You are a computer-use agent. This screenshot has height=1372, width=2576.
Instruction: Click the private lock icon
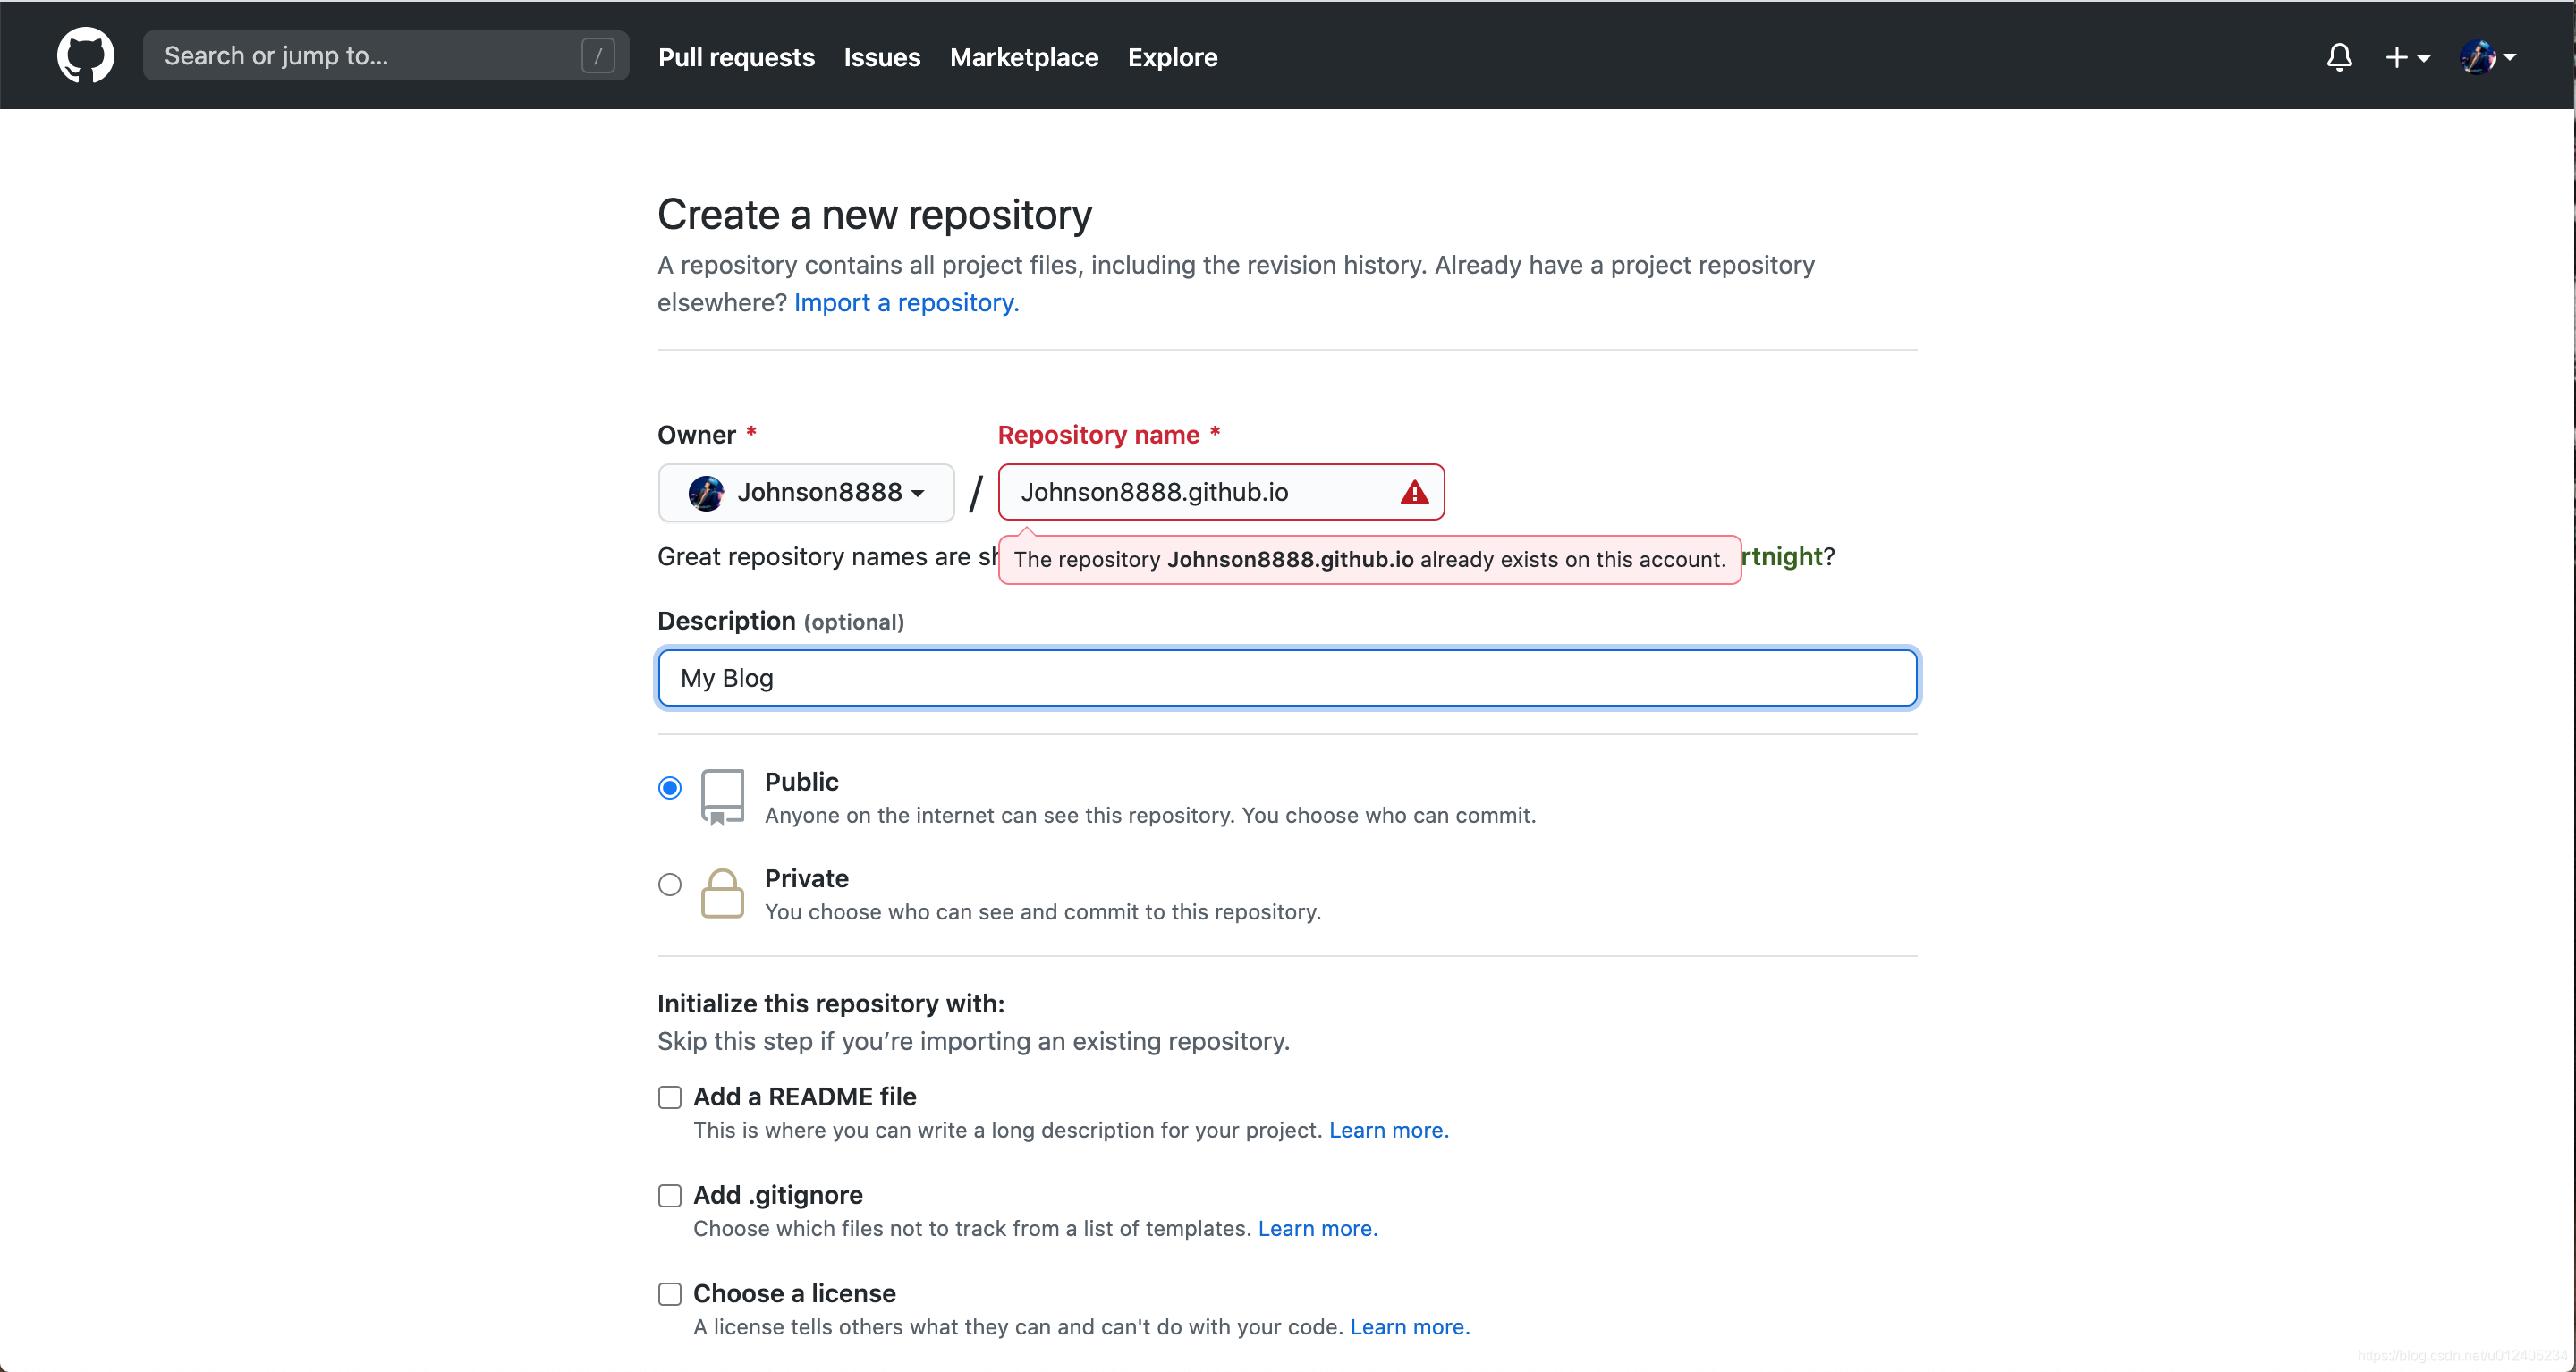[x=719, y=890]
